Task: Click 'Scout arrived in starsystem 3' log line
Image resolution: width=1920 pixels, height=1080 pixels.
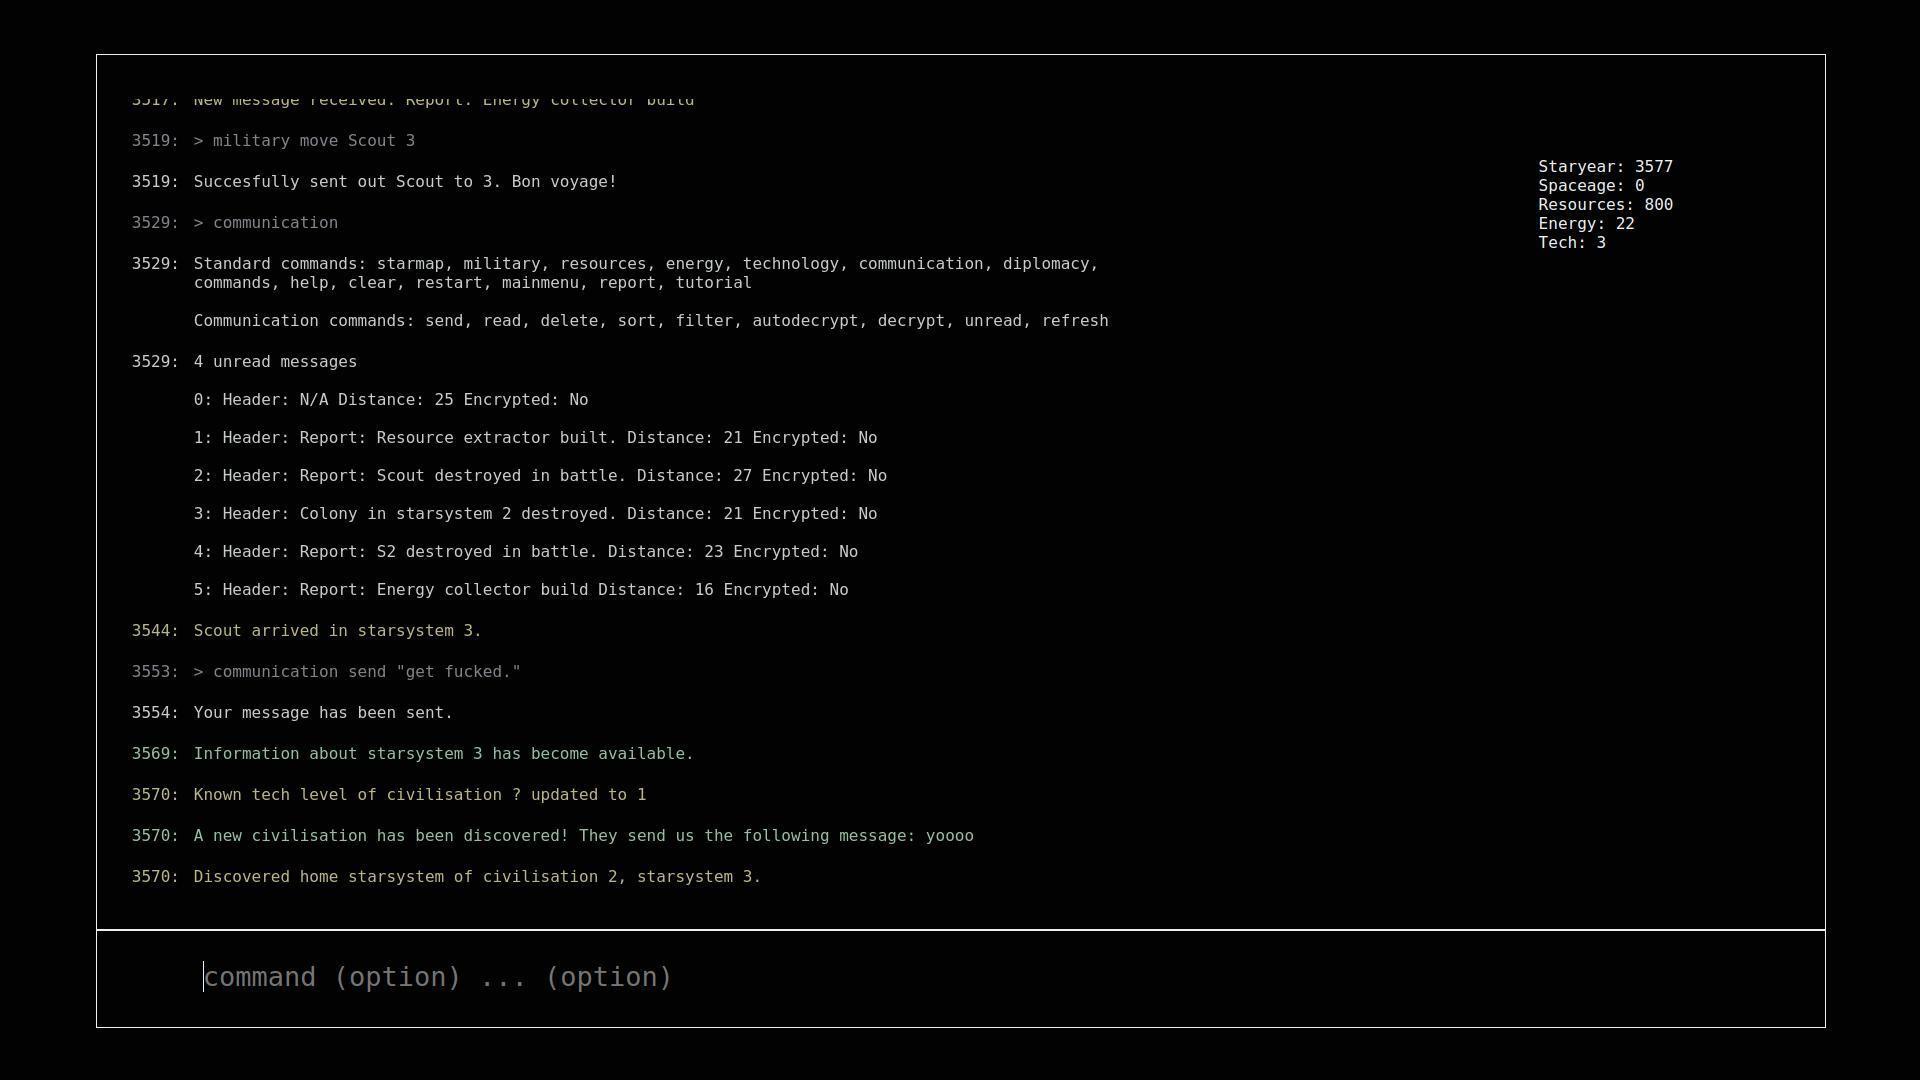Action: (338, 631)
